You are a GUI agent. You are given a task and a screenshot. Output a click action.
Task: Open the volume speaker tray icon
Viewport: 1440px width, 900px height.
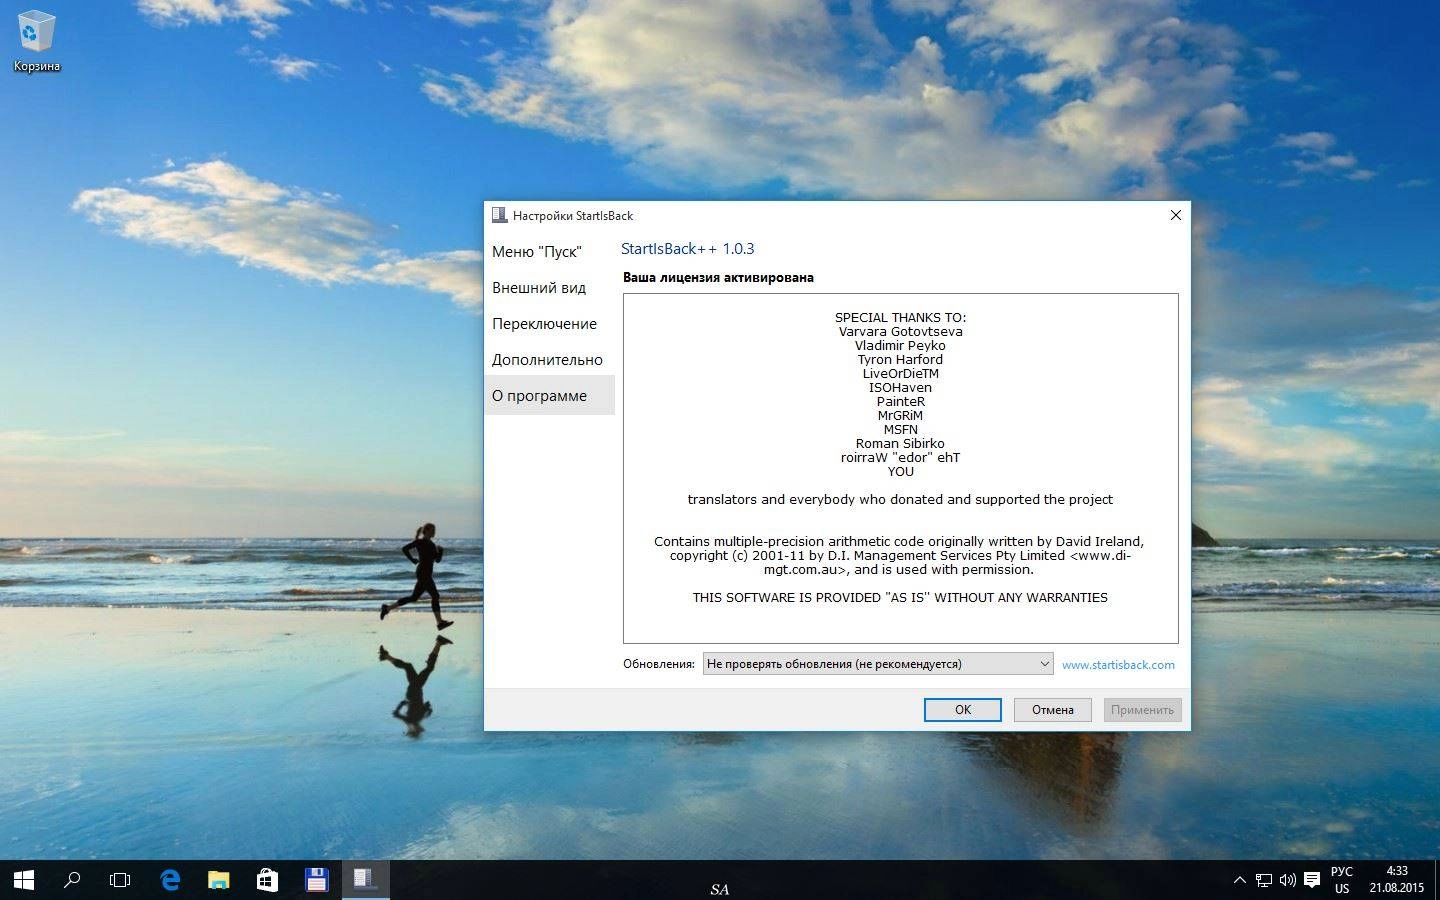1287,880
